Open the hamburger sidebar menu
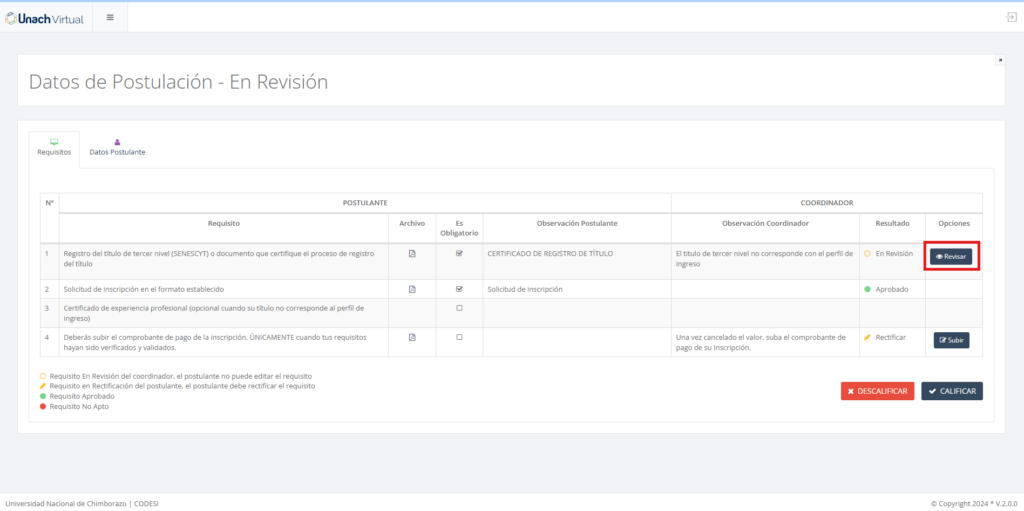 pyautogui.click(x=109, y=17)
